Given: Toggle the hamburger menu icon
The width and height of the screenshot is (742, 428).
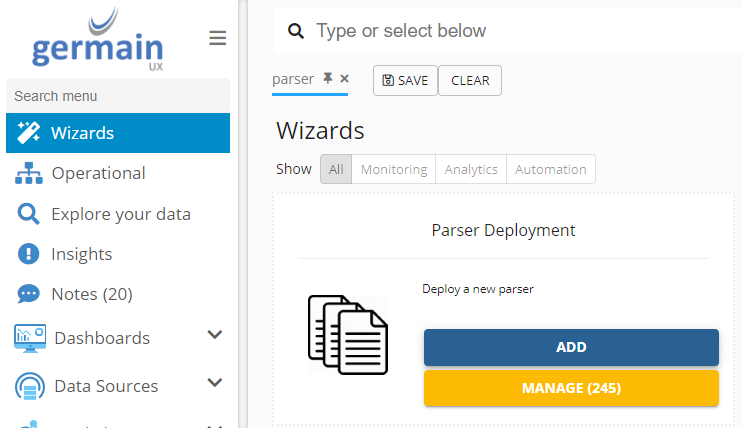Looking at the screenshot, I should [x=217, y=39].
